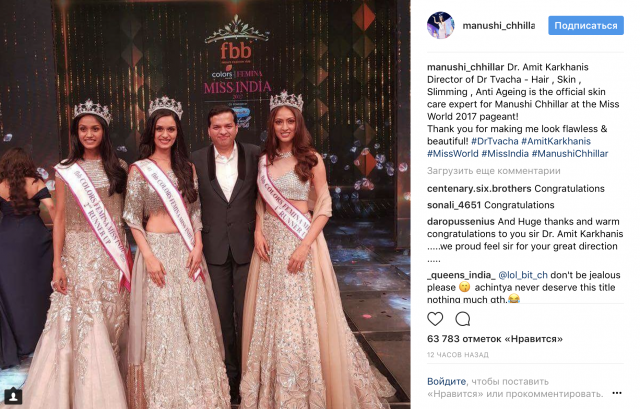Image resolution: width=640 pixels, height=409 pixels.
Task: Open the #AmitKarkhanis hashtag
Action: [556, 141]
